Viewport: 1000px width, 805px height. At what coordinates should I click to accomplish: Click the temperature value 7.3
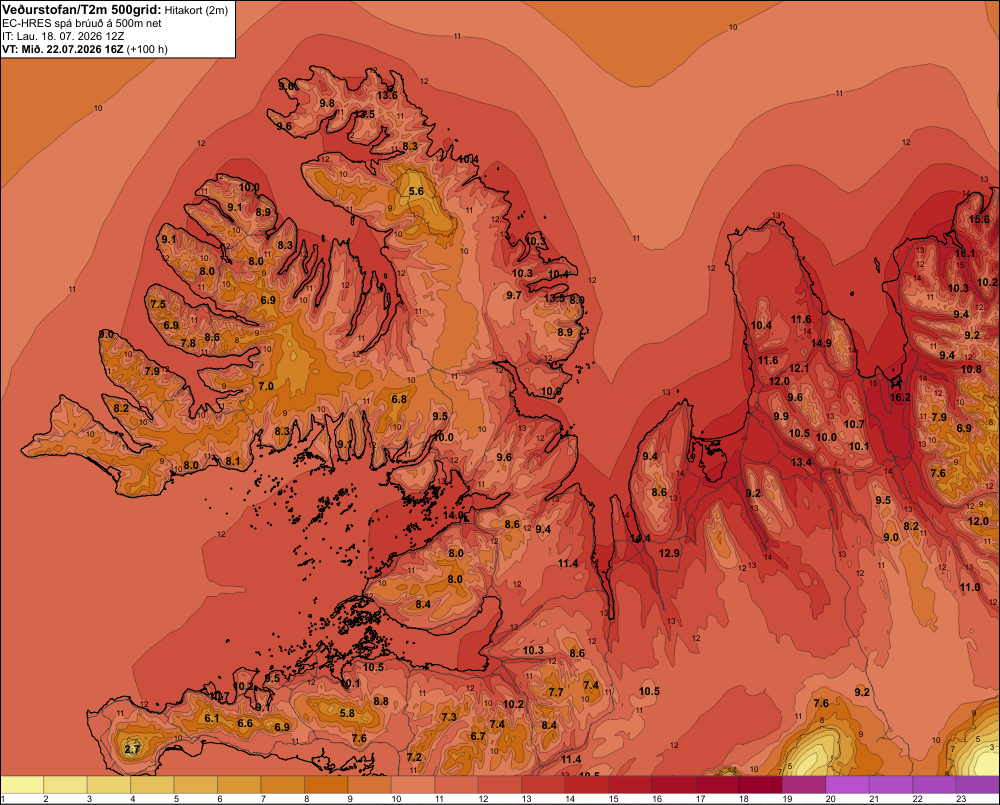449,717
